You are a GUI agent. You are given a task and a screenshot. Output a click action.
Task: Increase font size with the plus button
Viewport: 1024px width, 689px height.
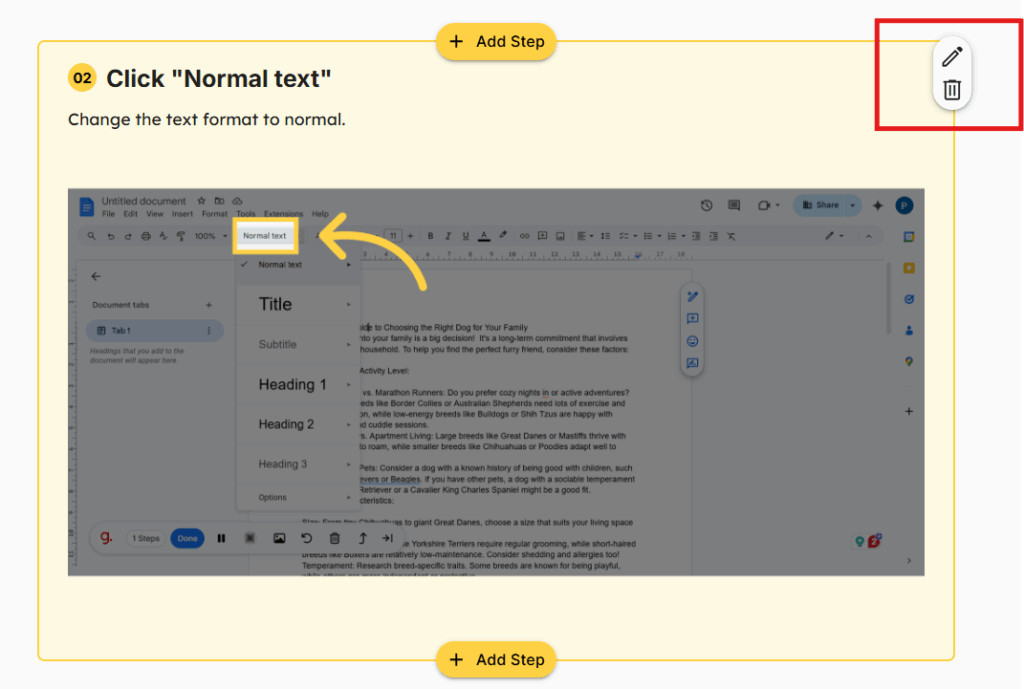tap(410, 236)
